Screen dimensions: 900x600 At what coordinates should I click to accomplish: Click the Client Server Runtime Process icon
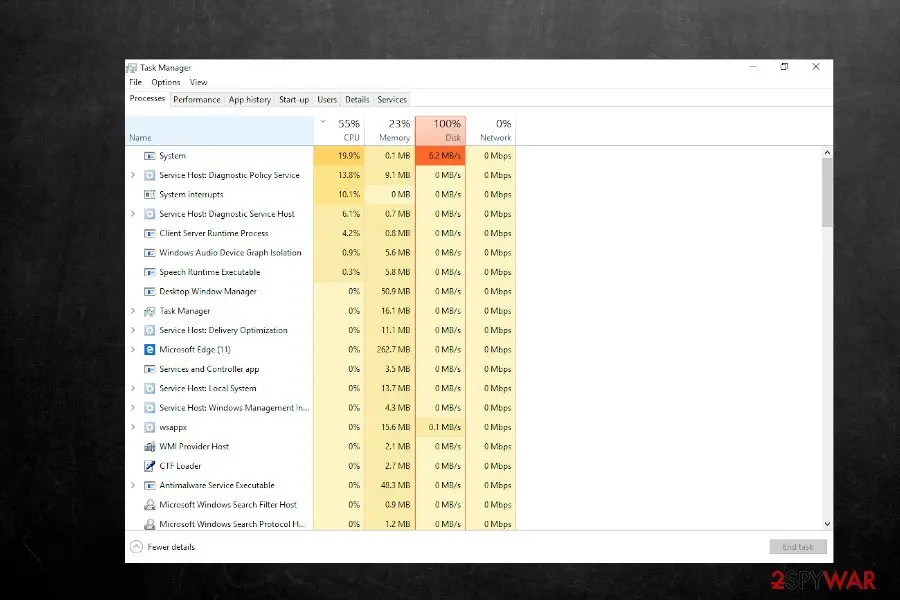pos(149,233)
